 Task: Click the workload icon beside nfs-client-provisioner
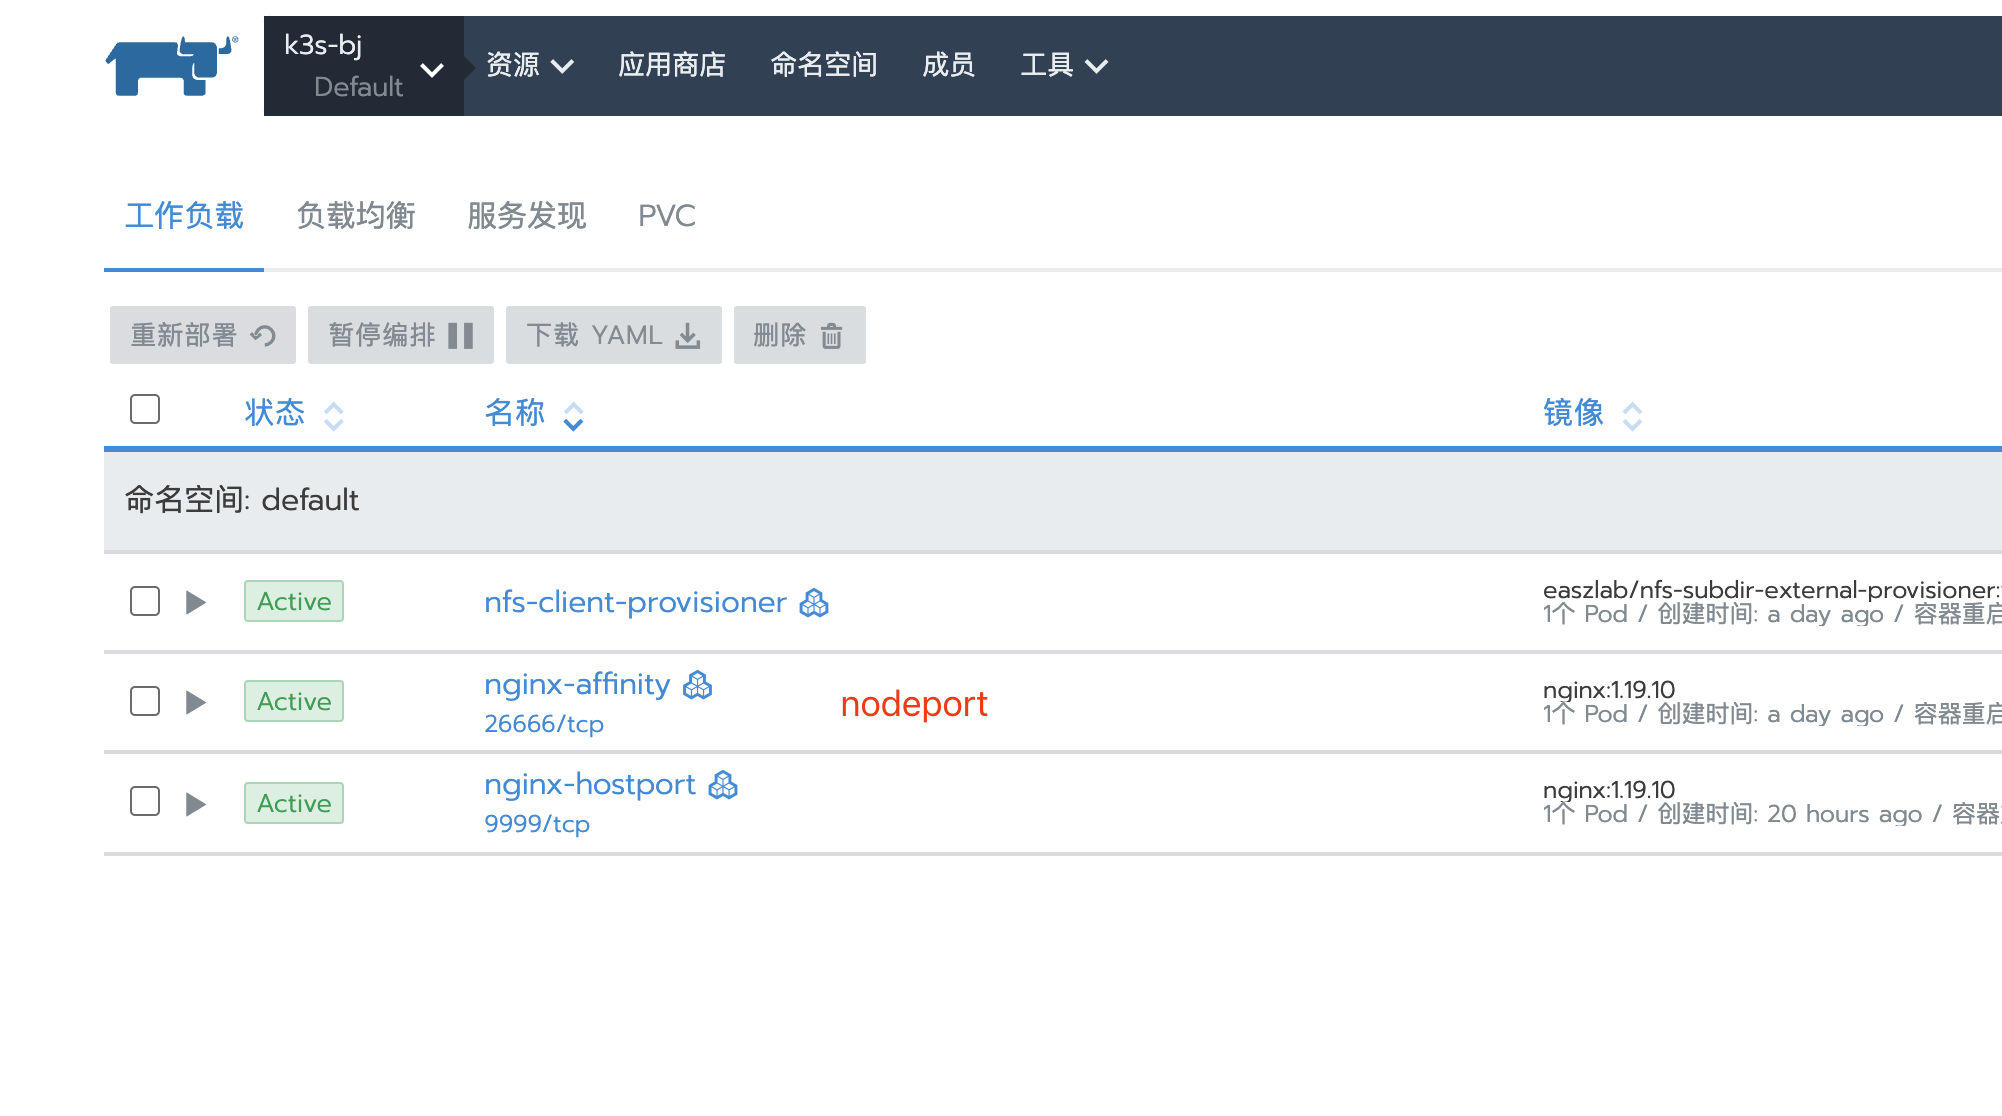[814, 603]
